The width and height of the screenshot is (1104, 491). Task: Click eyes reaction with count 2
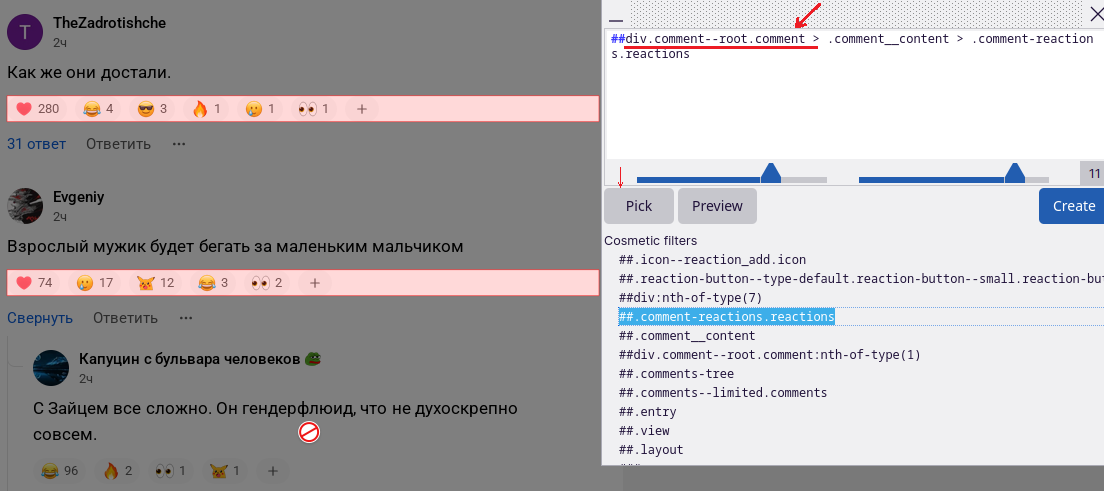point(267,283)
